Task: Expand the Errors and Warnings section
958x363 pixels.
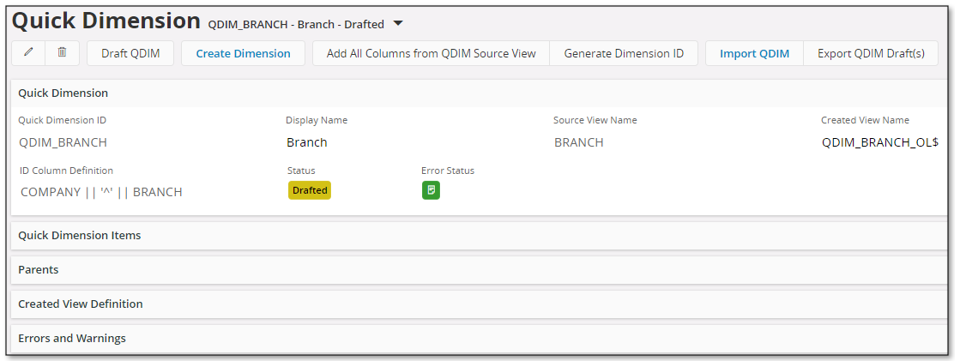Action: click(x=480, y=338)
